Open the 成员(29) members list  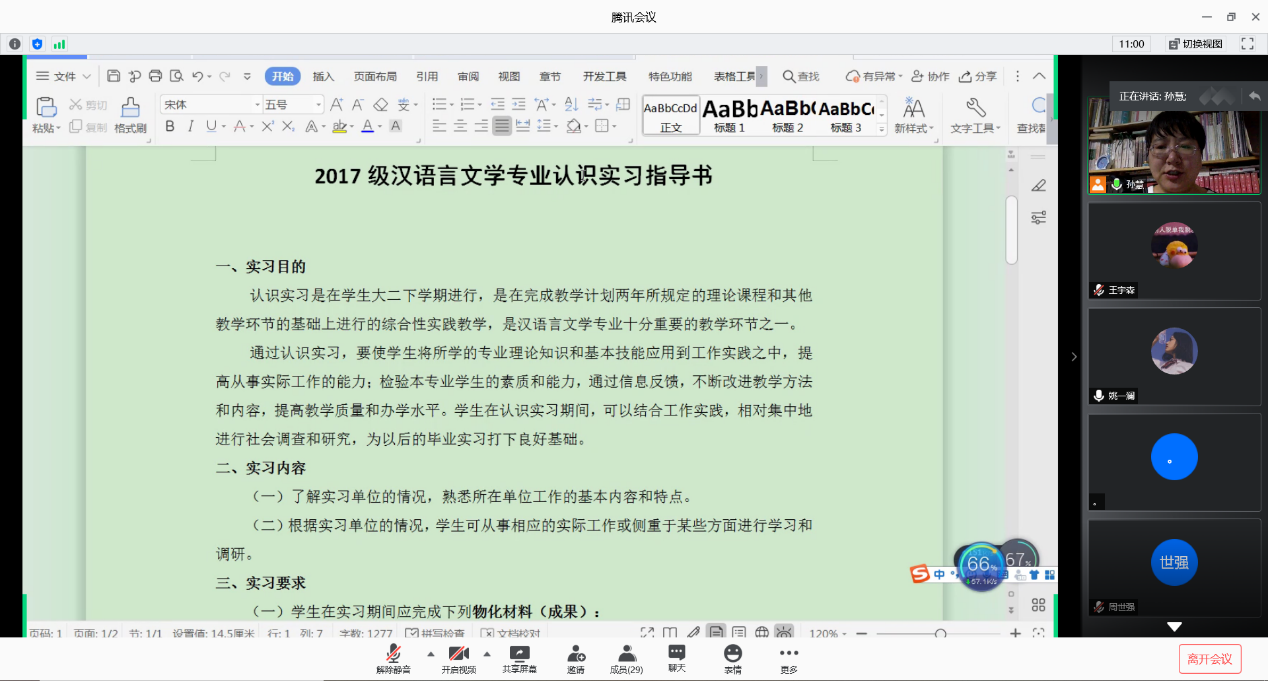(627, 654)
